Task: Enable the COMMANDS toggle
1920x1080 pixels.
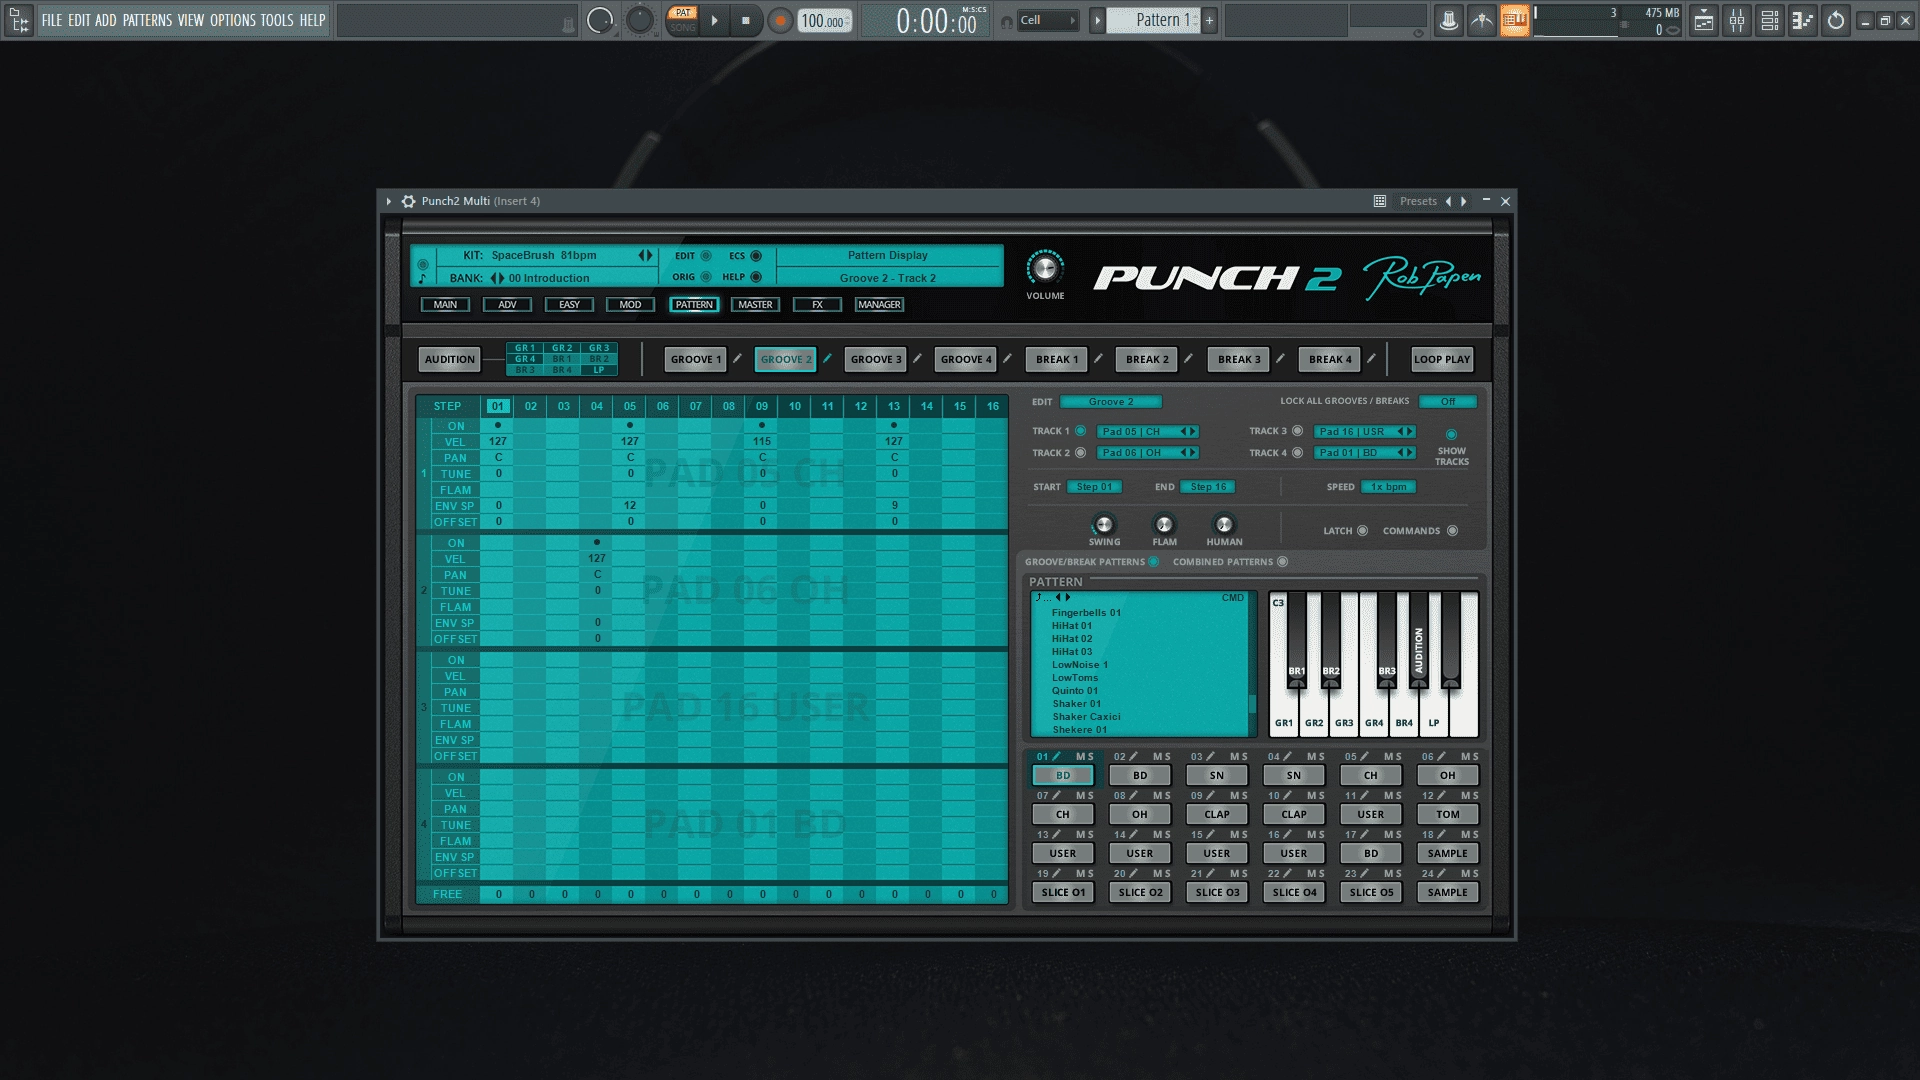Action: [1452, 531]
